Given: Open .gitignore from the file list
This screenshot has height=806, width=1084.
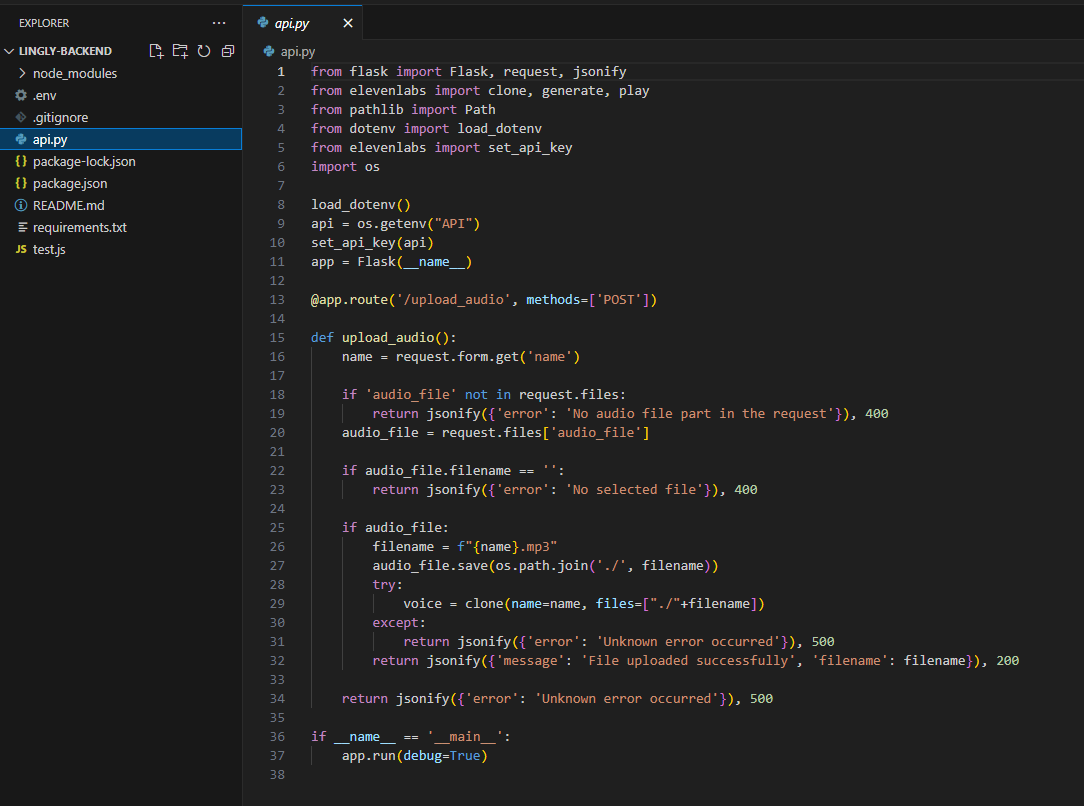Looking at the screenshot, I should (60, 118).
